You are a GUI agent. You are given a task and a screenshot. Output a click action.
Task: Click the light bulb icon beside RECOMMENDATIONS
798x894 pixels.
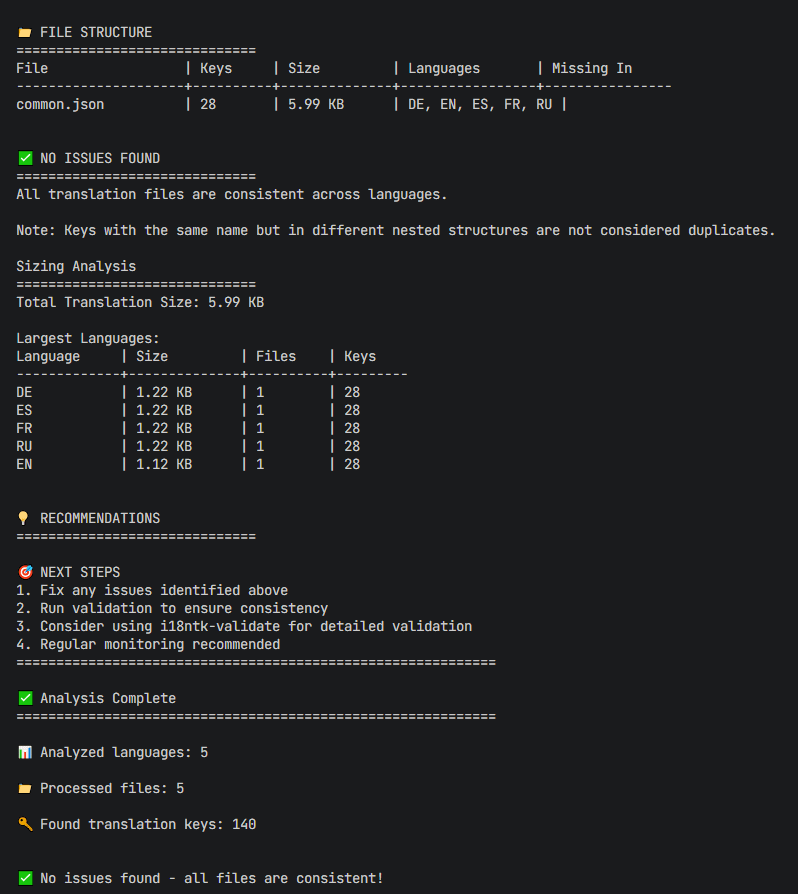[x=23, y=518]
